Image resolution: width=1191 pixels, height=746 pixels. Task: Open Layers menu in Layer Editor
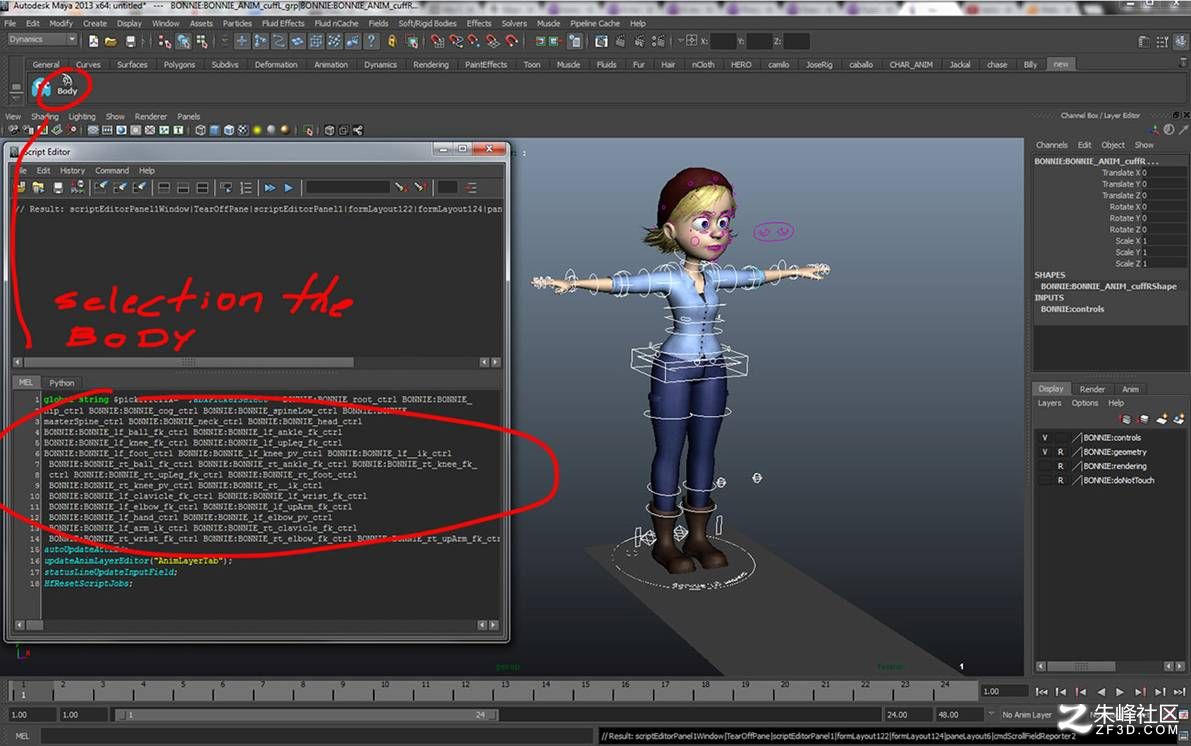1050,403
